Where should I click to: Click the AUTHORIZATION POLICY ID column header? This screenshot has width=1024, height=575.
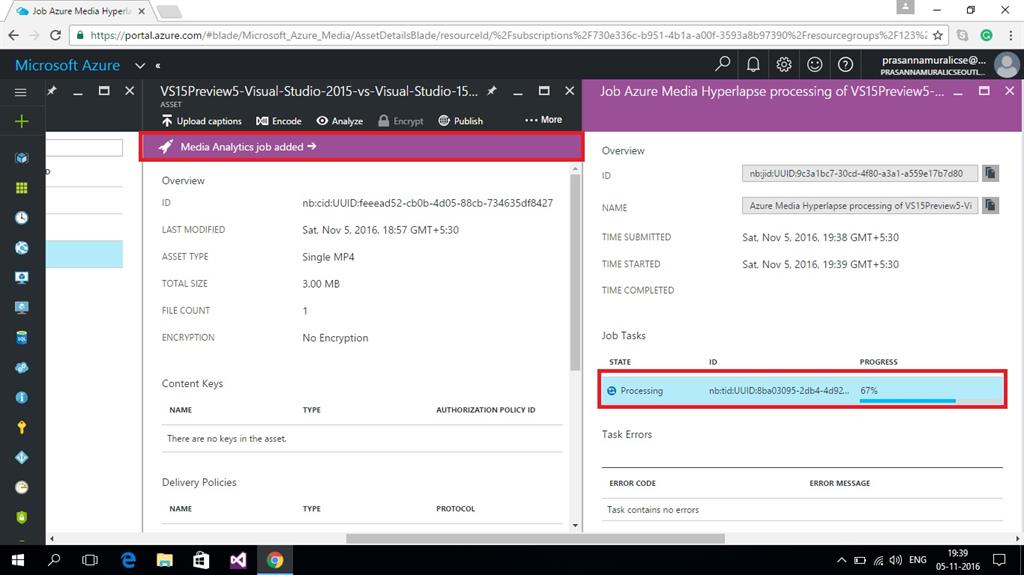(485, 410)
